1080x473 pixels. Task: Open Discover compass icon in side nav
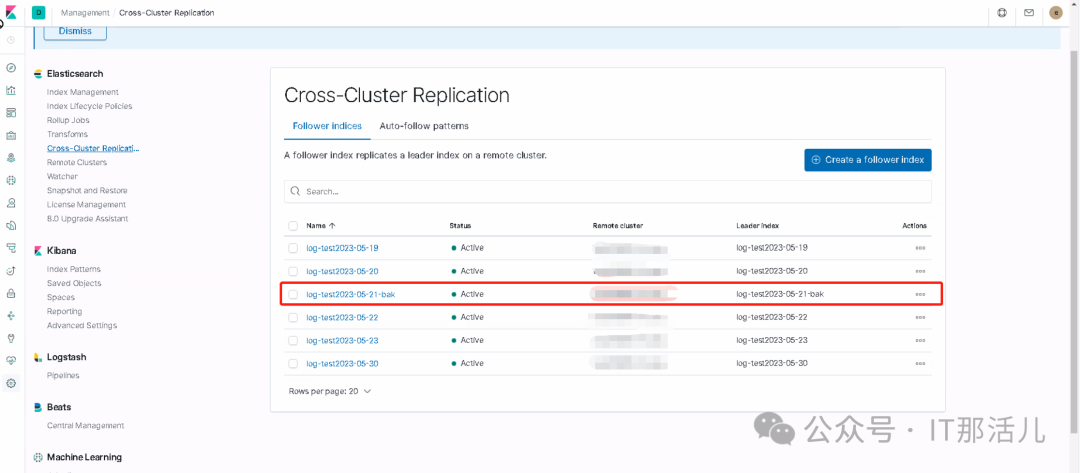coord(11,68)
